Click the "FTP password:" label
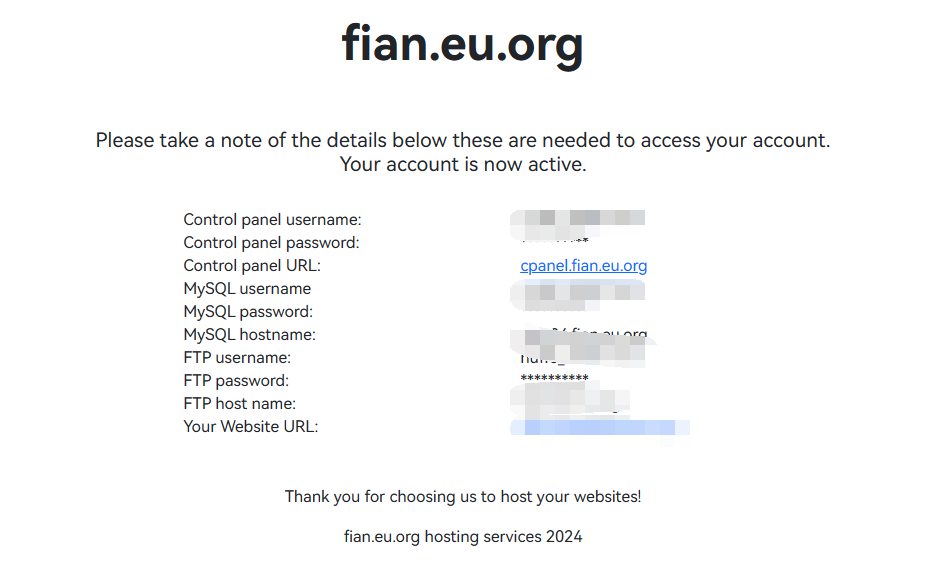The image size is (942, 573). point(236,381)
